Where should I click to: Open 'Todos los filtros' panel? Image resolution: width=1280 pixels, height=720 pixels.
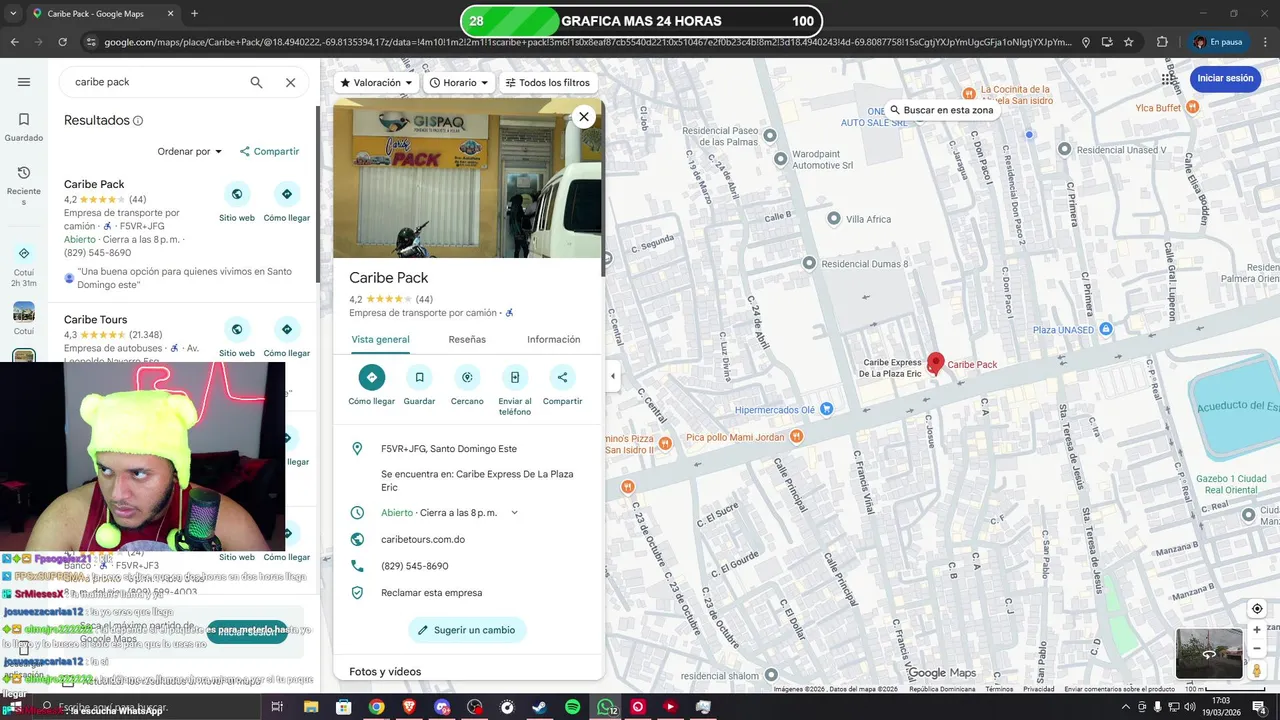[x=548, y=83]
